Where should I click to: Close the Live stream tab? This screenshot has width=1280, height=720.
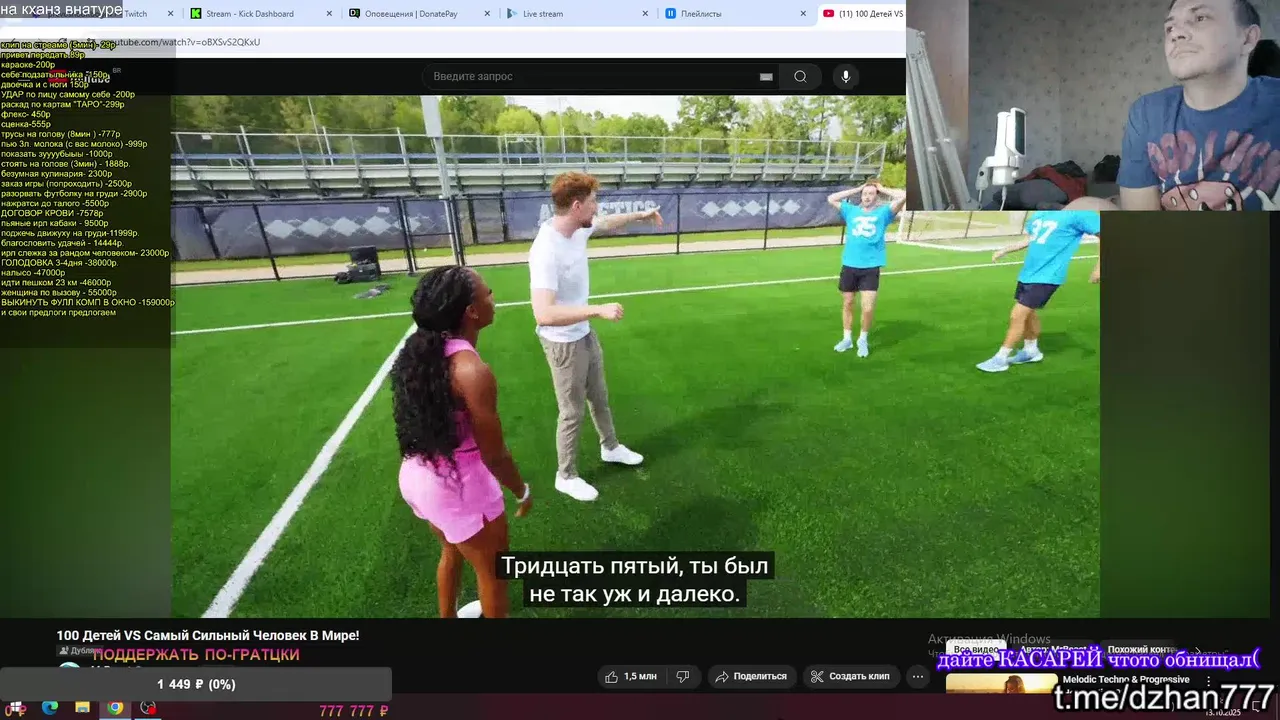(x=645, y=14)
